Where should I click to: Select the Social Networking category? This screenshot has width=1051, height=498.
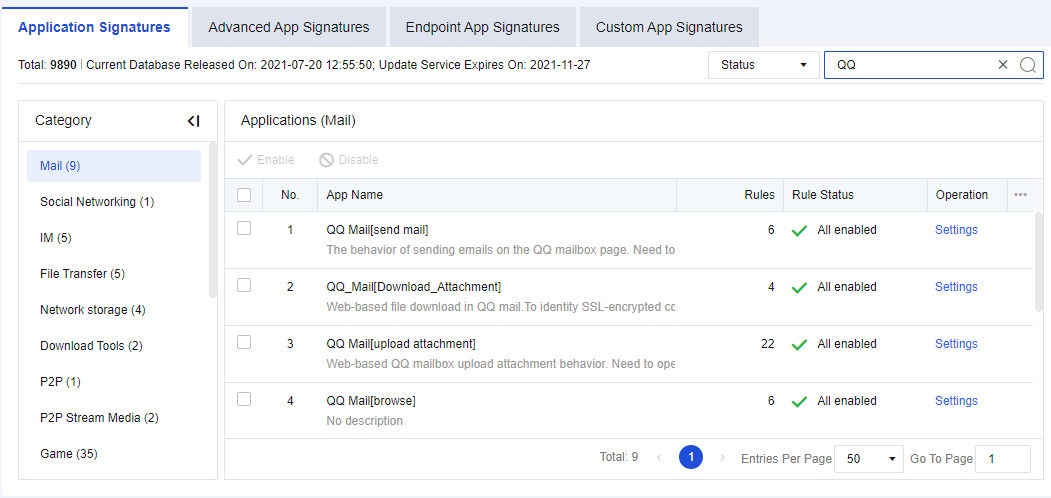pyautogui.click(x=97, y=202)
